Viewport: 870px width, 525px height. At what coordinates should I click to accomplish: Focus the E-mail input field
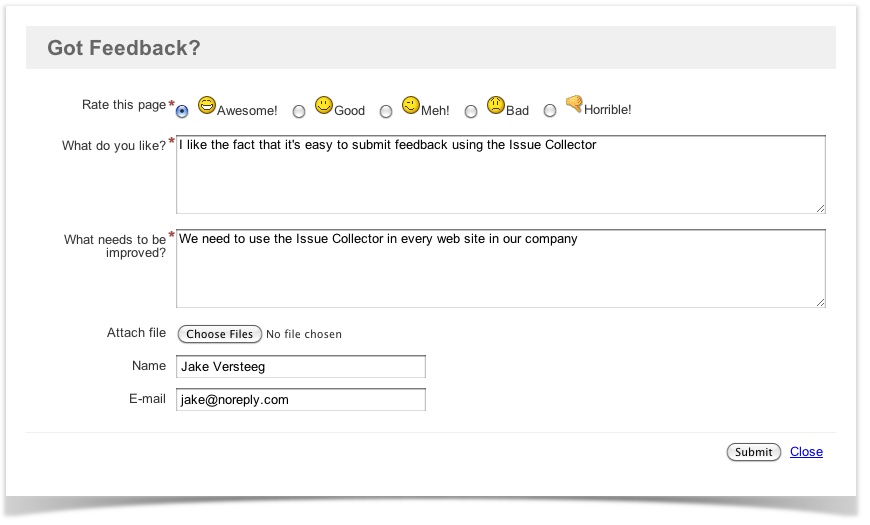tap(301, 400)
